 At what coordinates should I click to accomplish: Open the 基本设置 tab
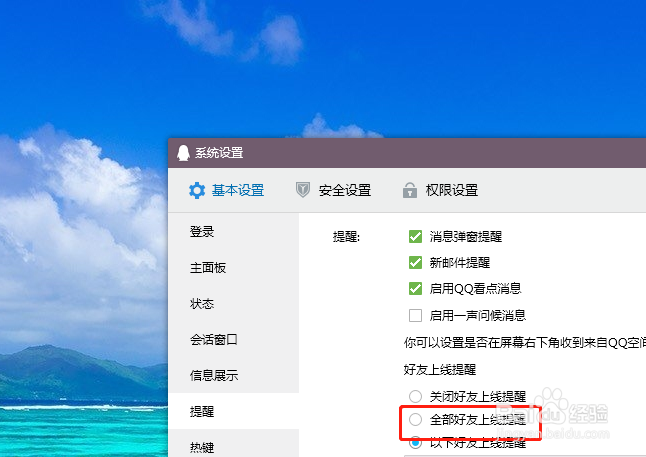tap(226, 190)
